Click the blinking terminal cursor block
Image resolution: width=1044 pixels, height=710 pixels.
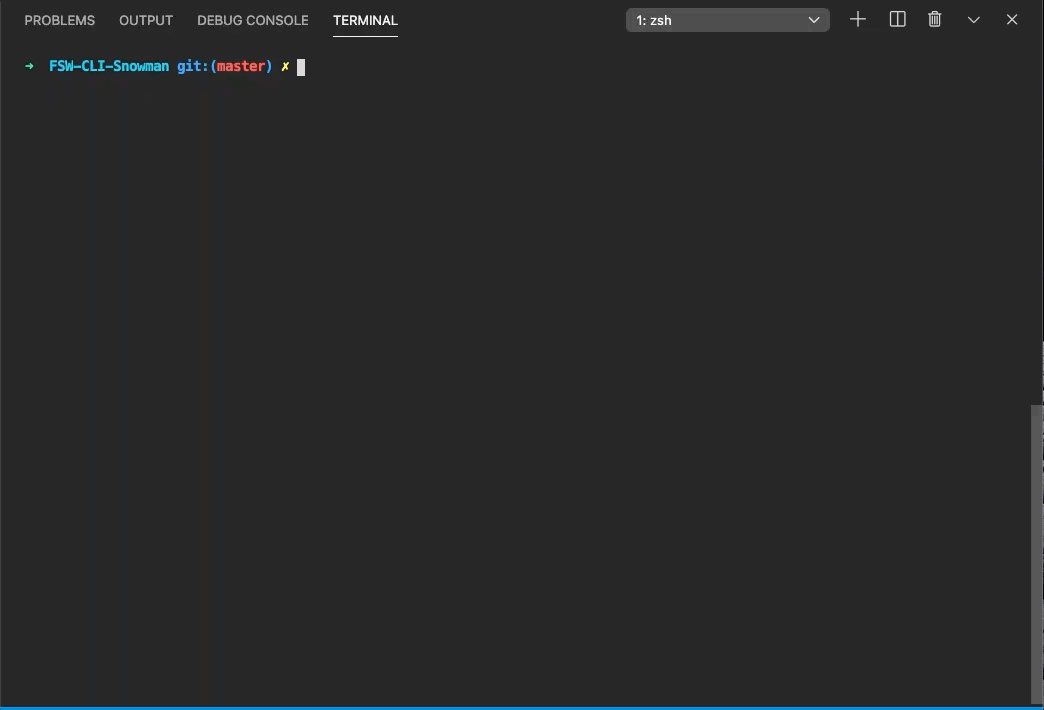(x=301, y=67)
